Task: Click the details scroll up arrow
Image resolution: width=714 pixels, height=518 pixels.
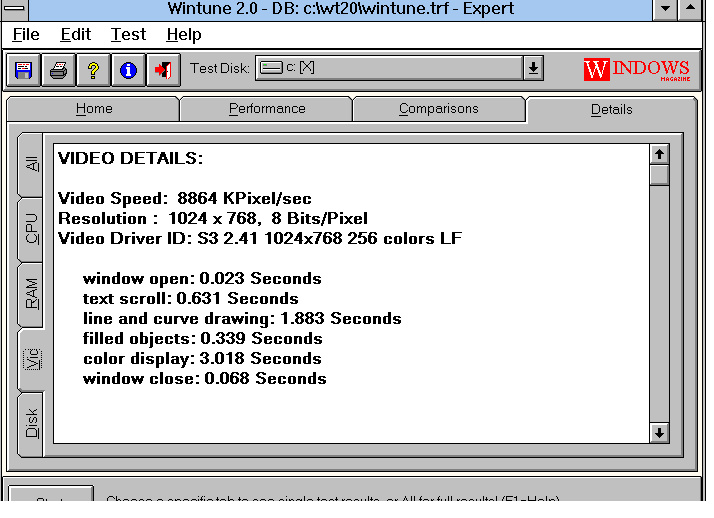Action: pyautogui.click(x=659, y=155)
